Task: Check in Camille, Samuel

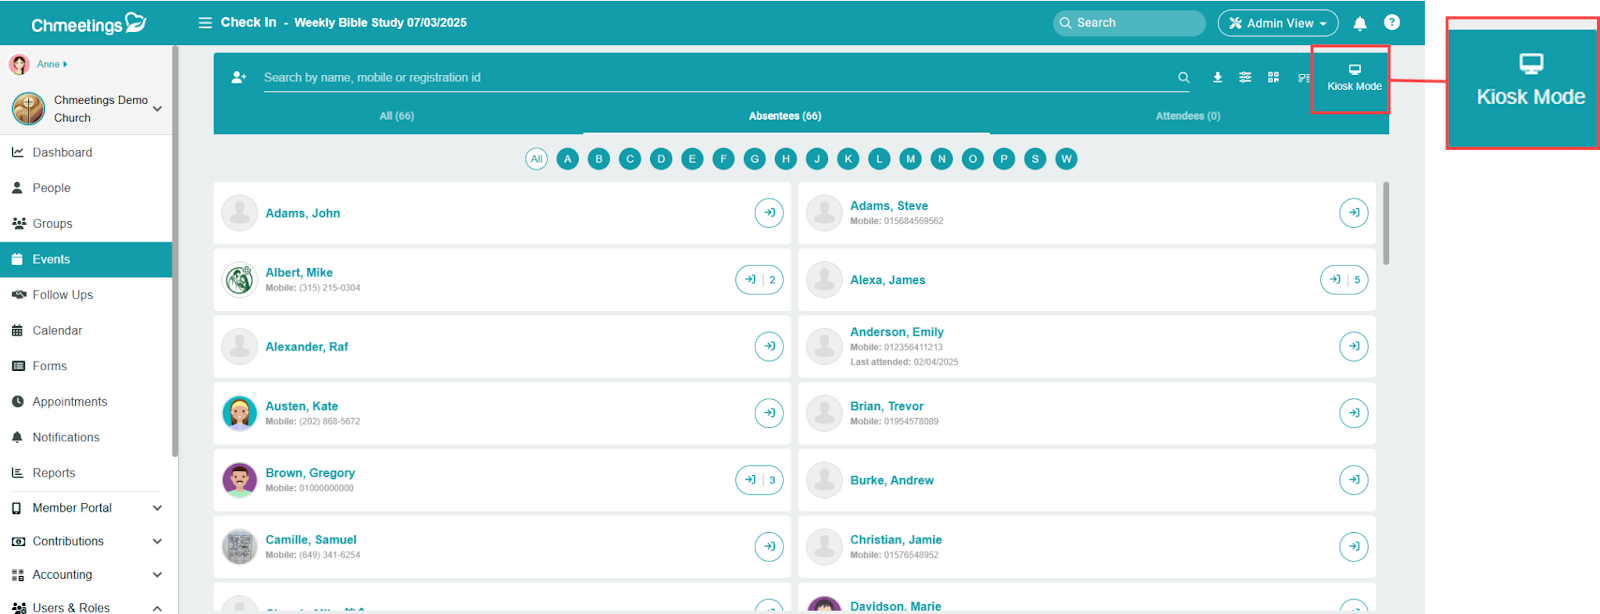Action: point(769,546)
